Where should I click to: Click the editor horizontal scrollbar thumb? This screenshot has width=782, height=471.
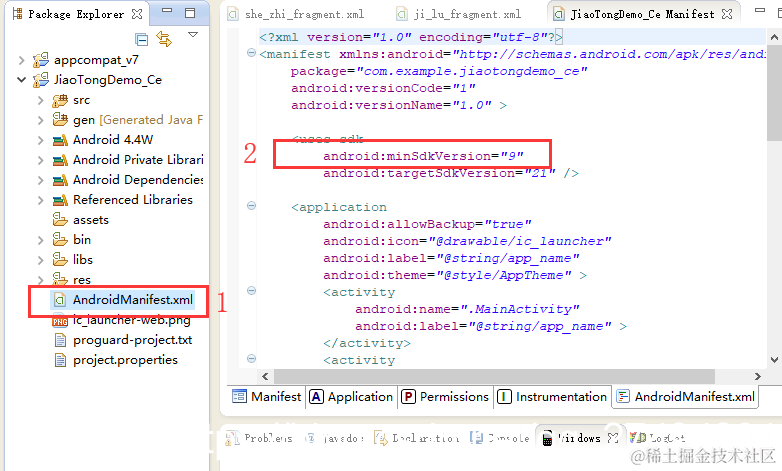tap(494, 376)
